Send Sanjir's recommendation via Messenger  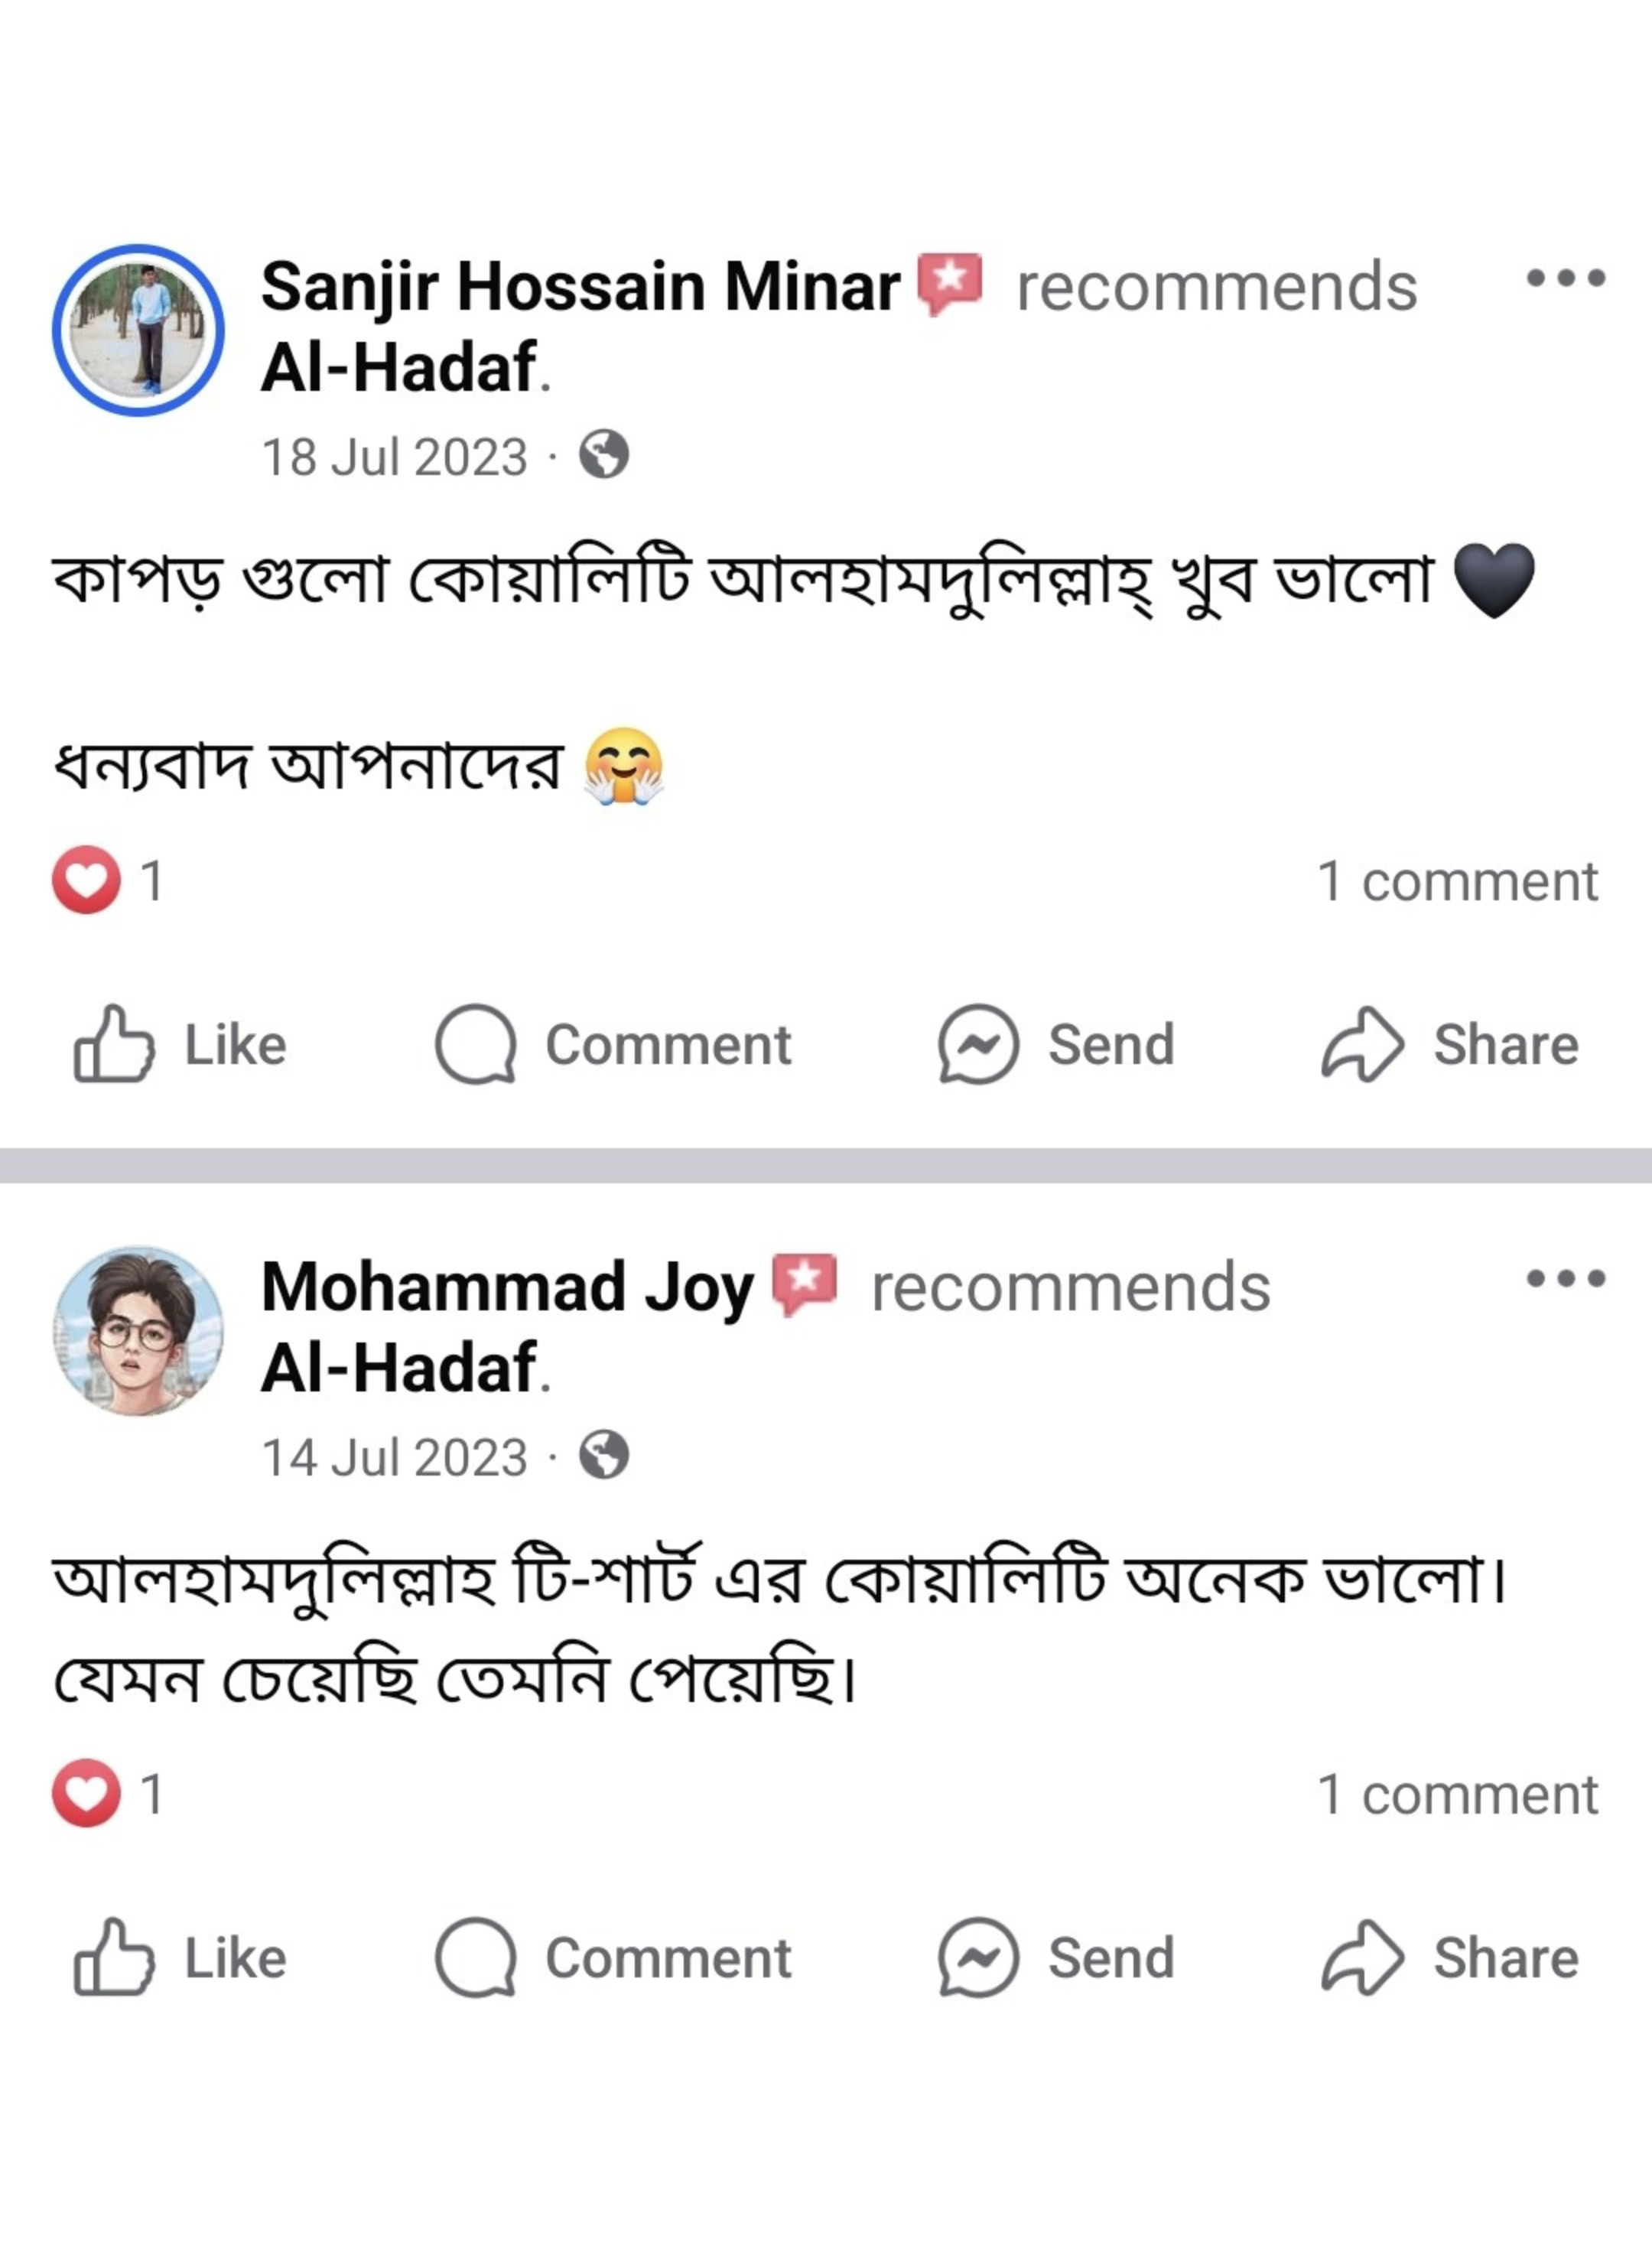1056,1045
